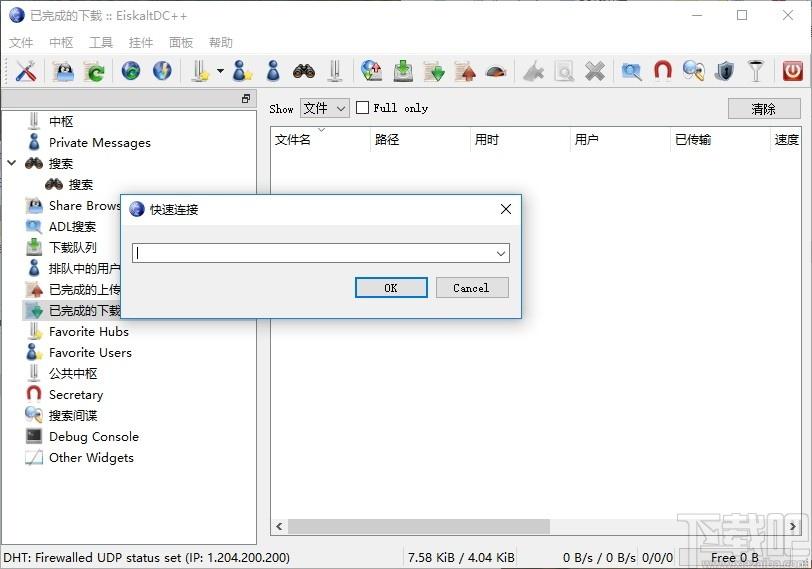Open the 工具 menu

coord(100,42)
